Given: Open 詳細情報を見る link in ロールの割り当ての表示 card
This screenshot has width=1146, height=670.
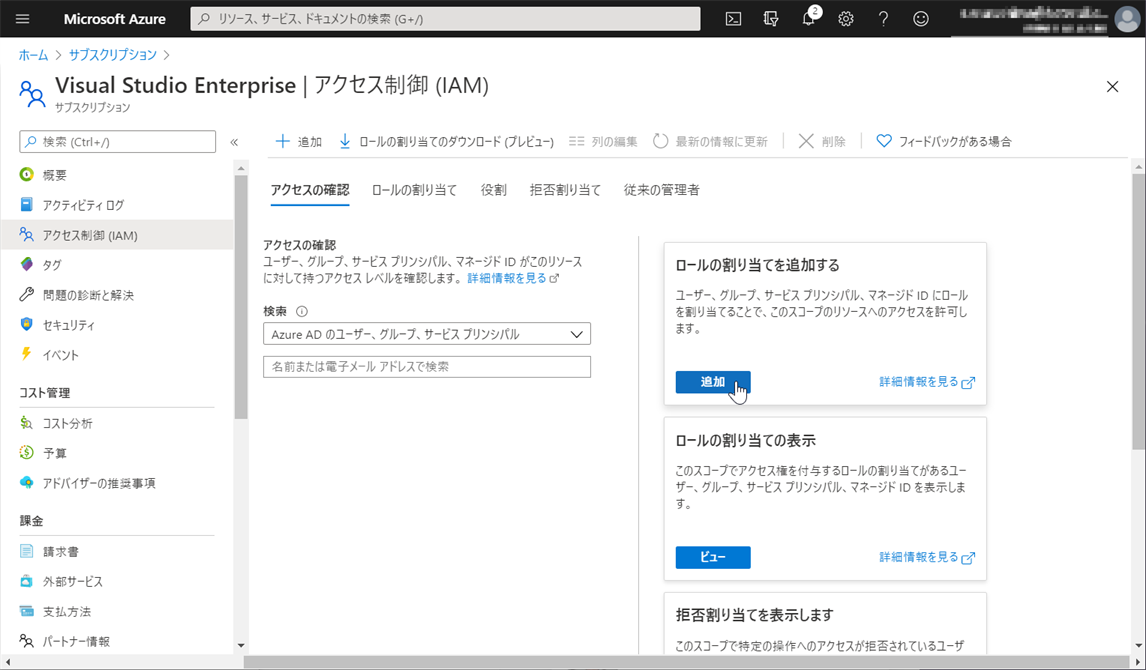Looking at the screenshot, I should tap(927, 557).
